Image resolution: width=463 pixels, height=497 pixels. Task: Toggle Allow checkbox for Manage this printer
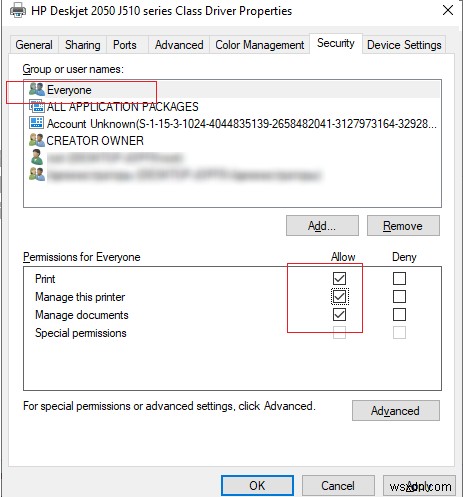(x=339, y=296)
